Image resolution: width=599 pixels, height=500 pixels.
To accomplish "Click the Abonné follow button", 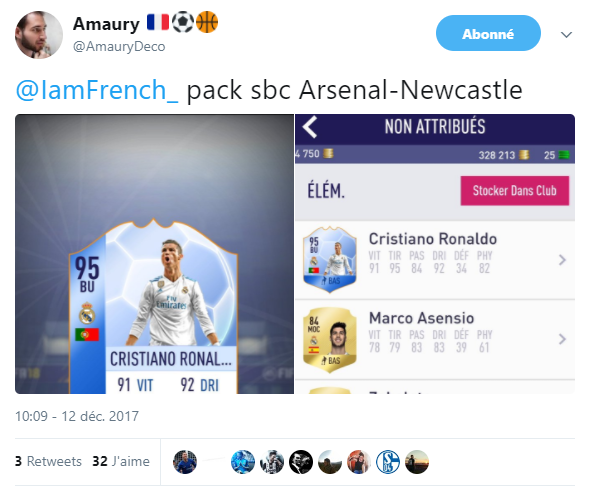I will tap(488, 33).
